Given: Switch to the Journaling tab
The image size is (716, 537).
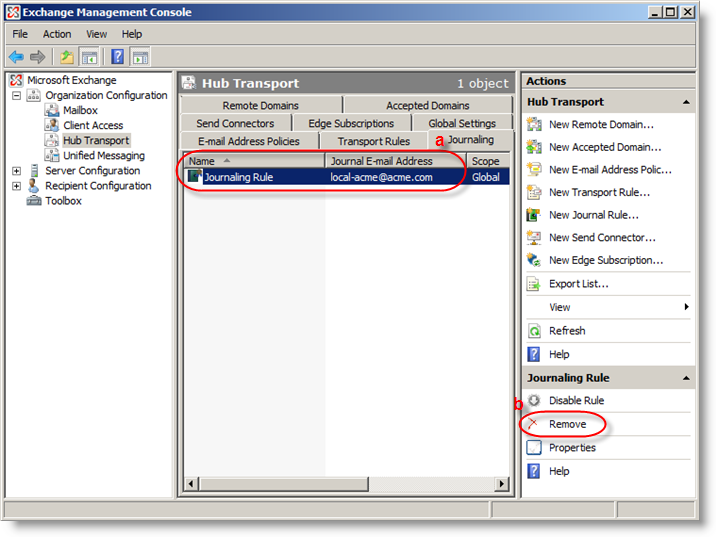Looking at the screenshot, I should pos(471,140).
